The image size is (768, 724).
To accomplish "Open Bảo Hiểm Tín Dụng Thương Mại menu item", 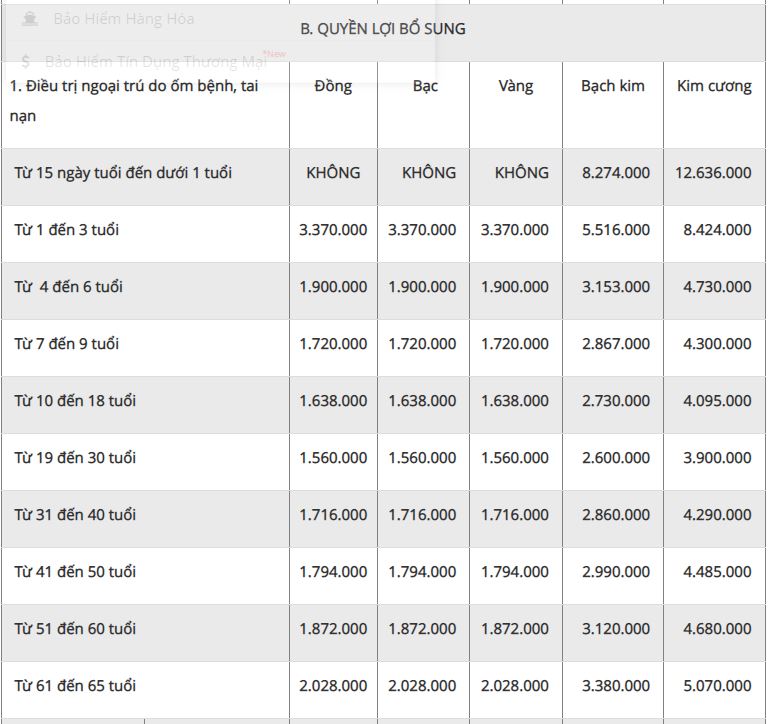I will (156, 62).
